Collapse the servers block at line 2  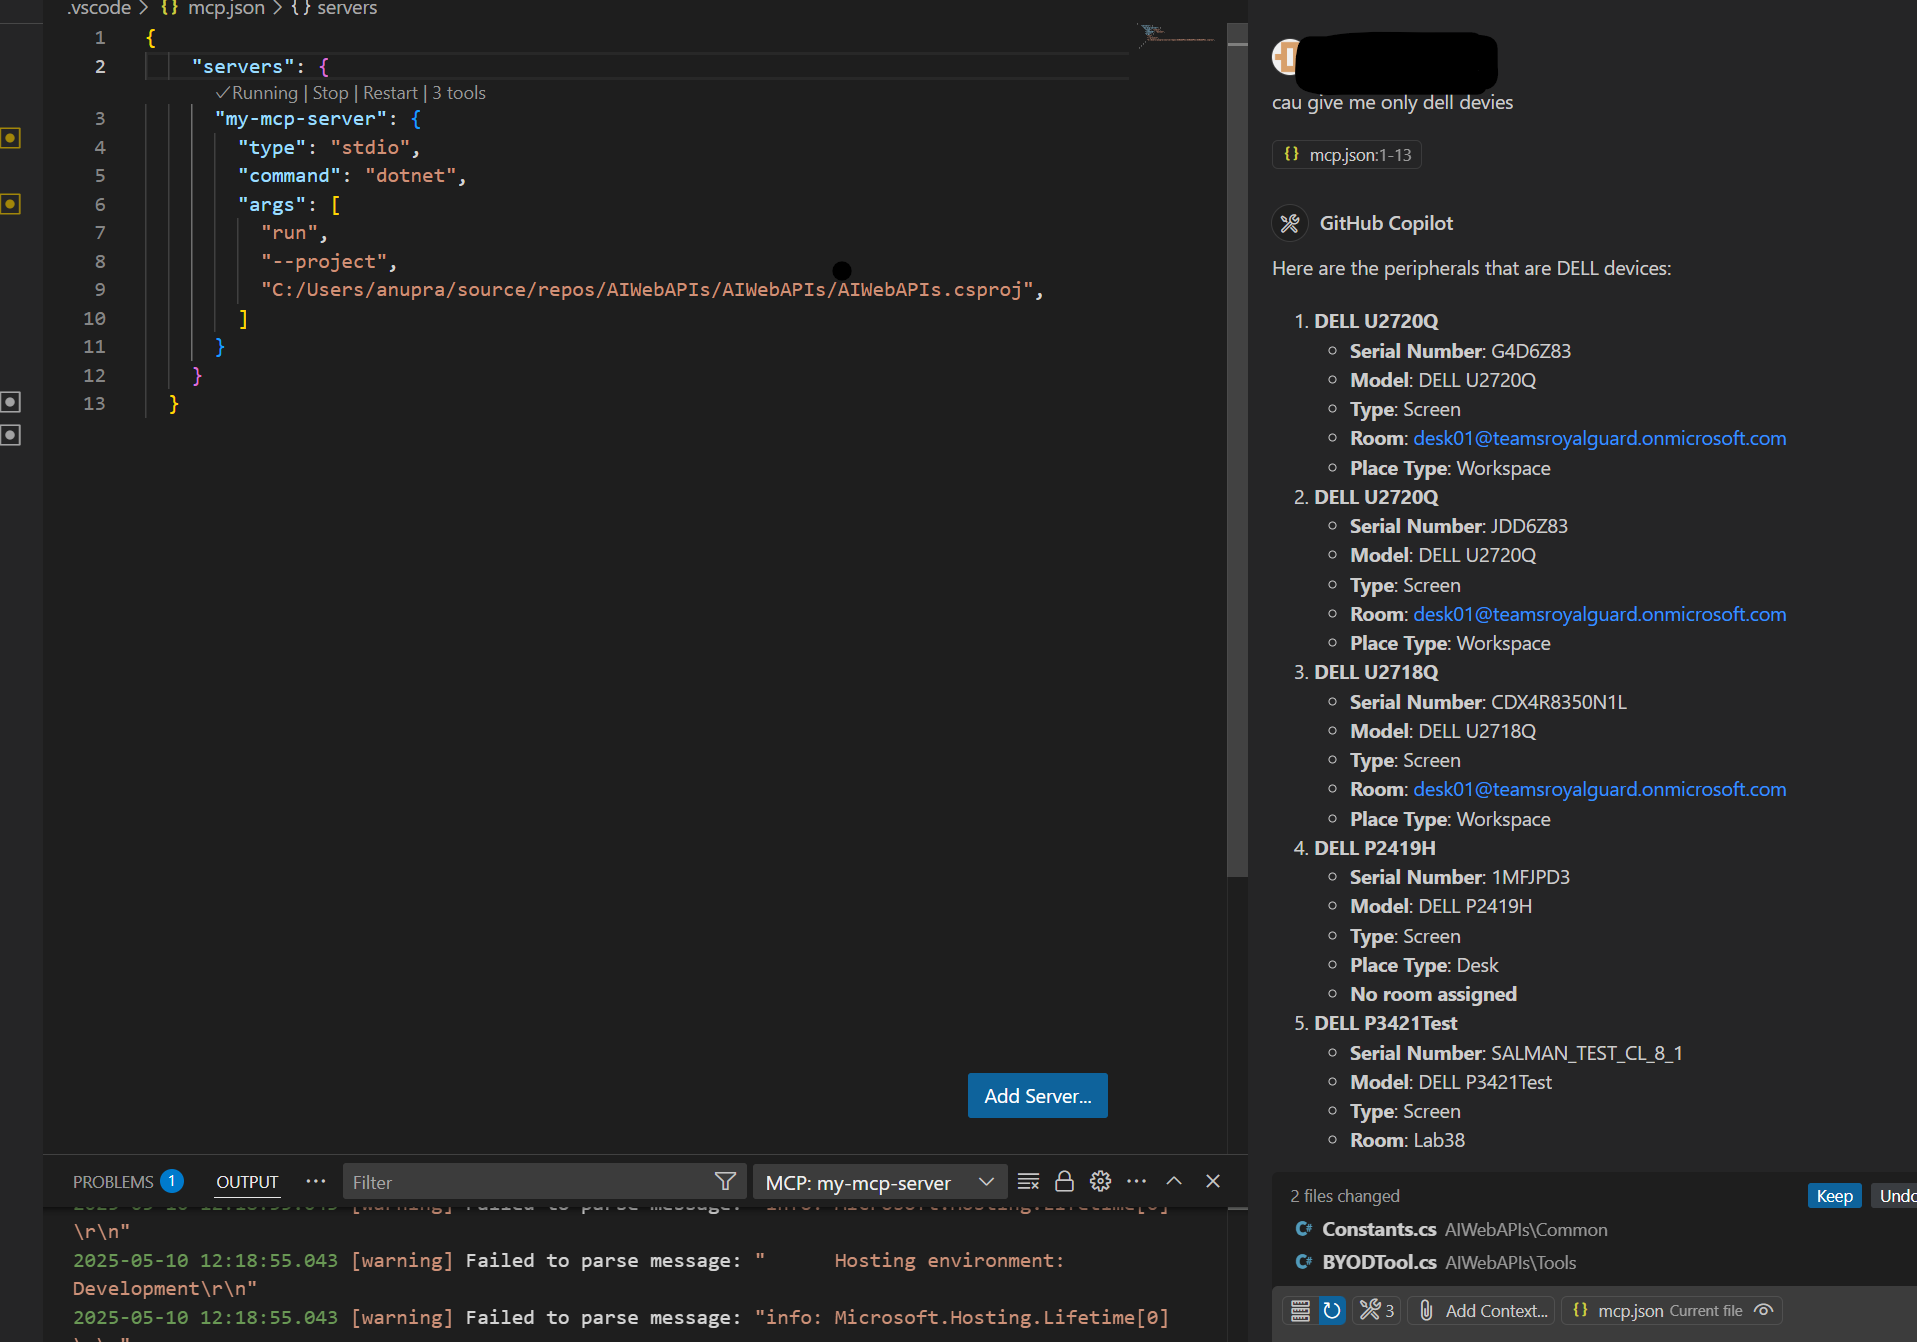click(126, 66)
